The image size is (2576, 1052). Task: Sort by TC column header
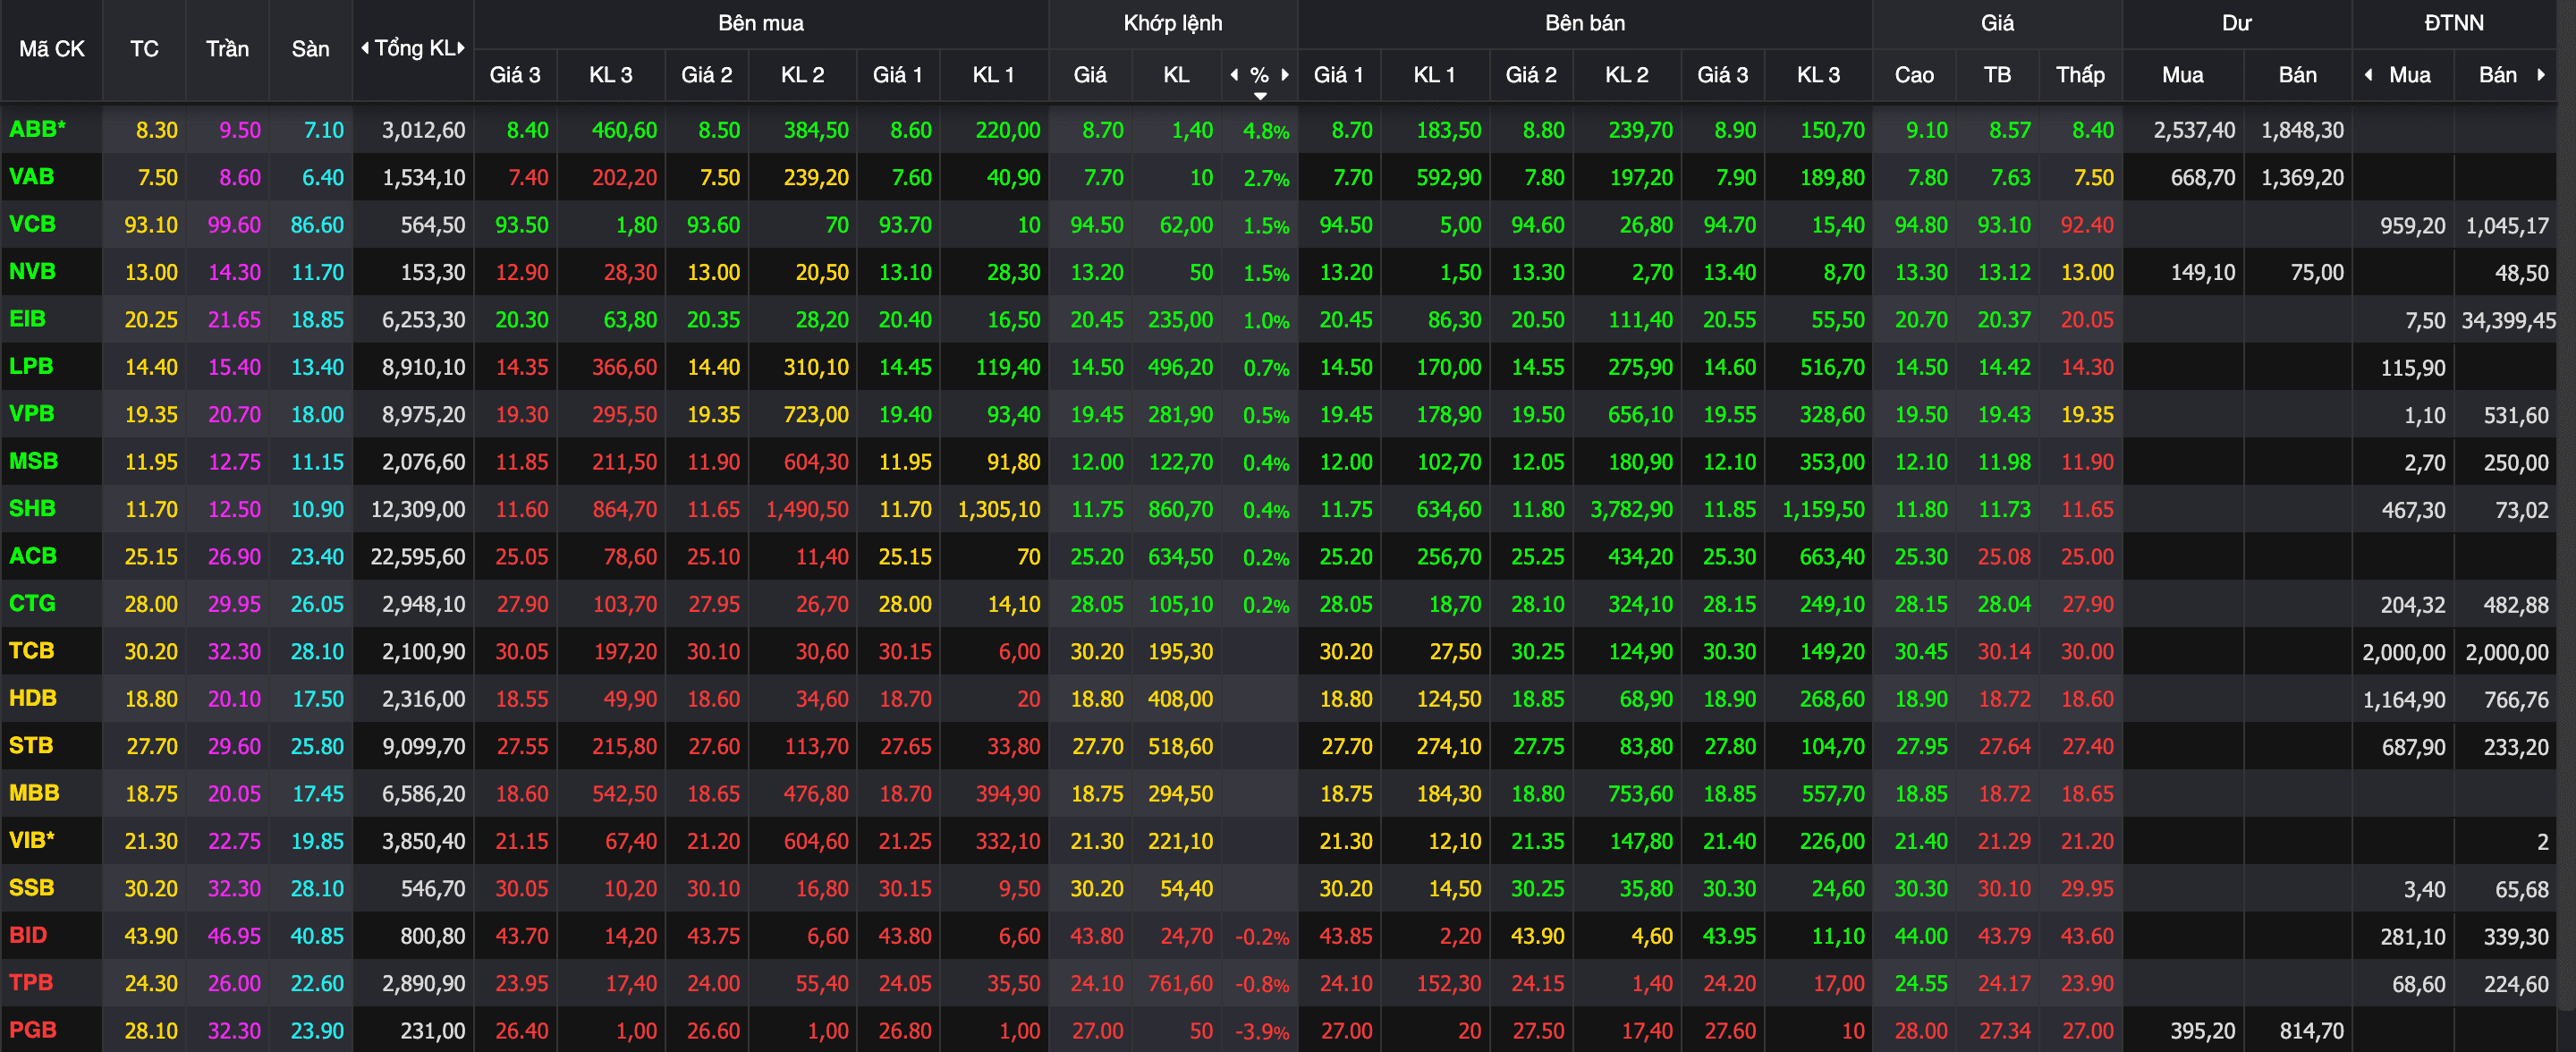click(144, 49)
